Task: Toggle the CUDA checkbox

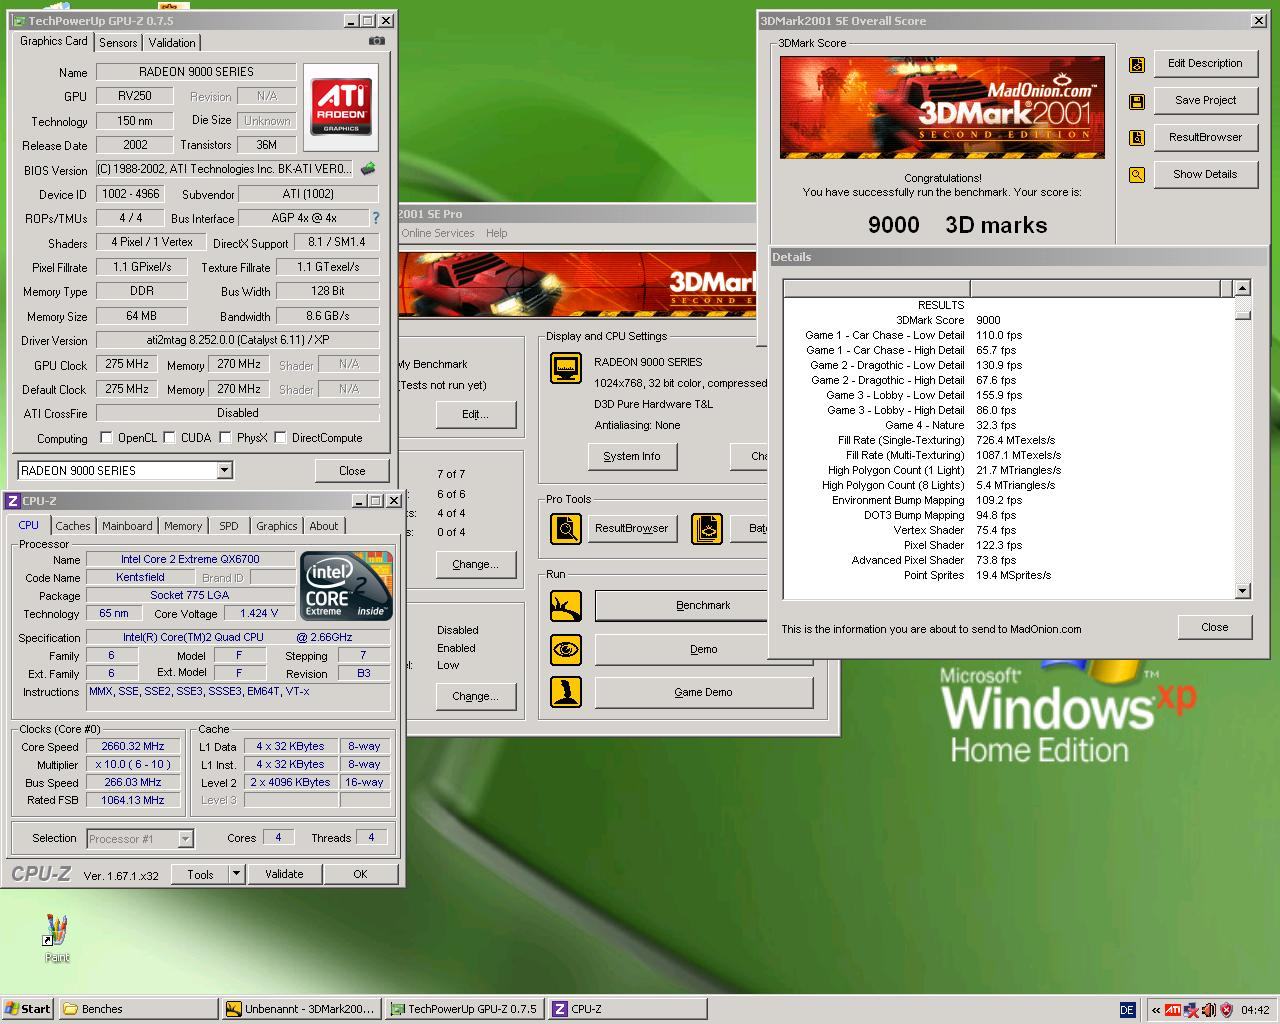Action: pos(170,437)
